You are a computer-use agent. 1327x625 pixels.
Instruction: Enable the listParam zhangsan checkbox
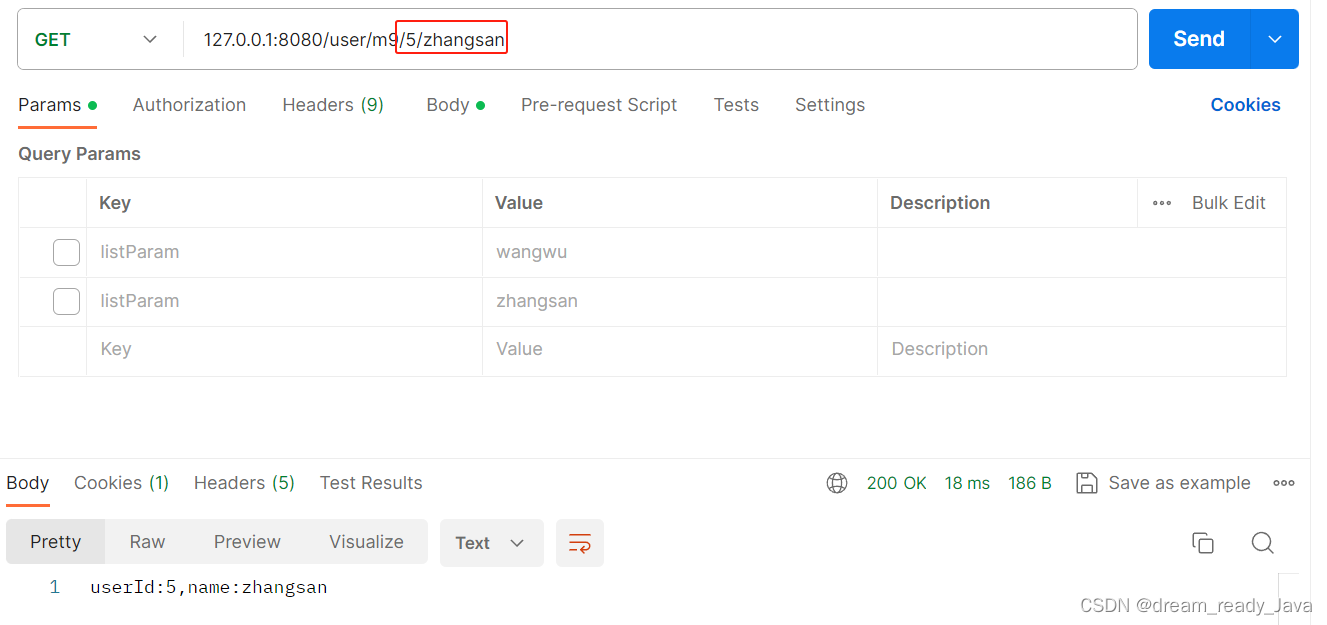(66, 301)
